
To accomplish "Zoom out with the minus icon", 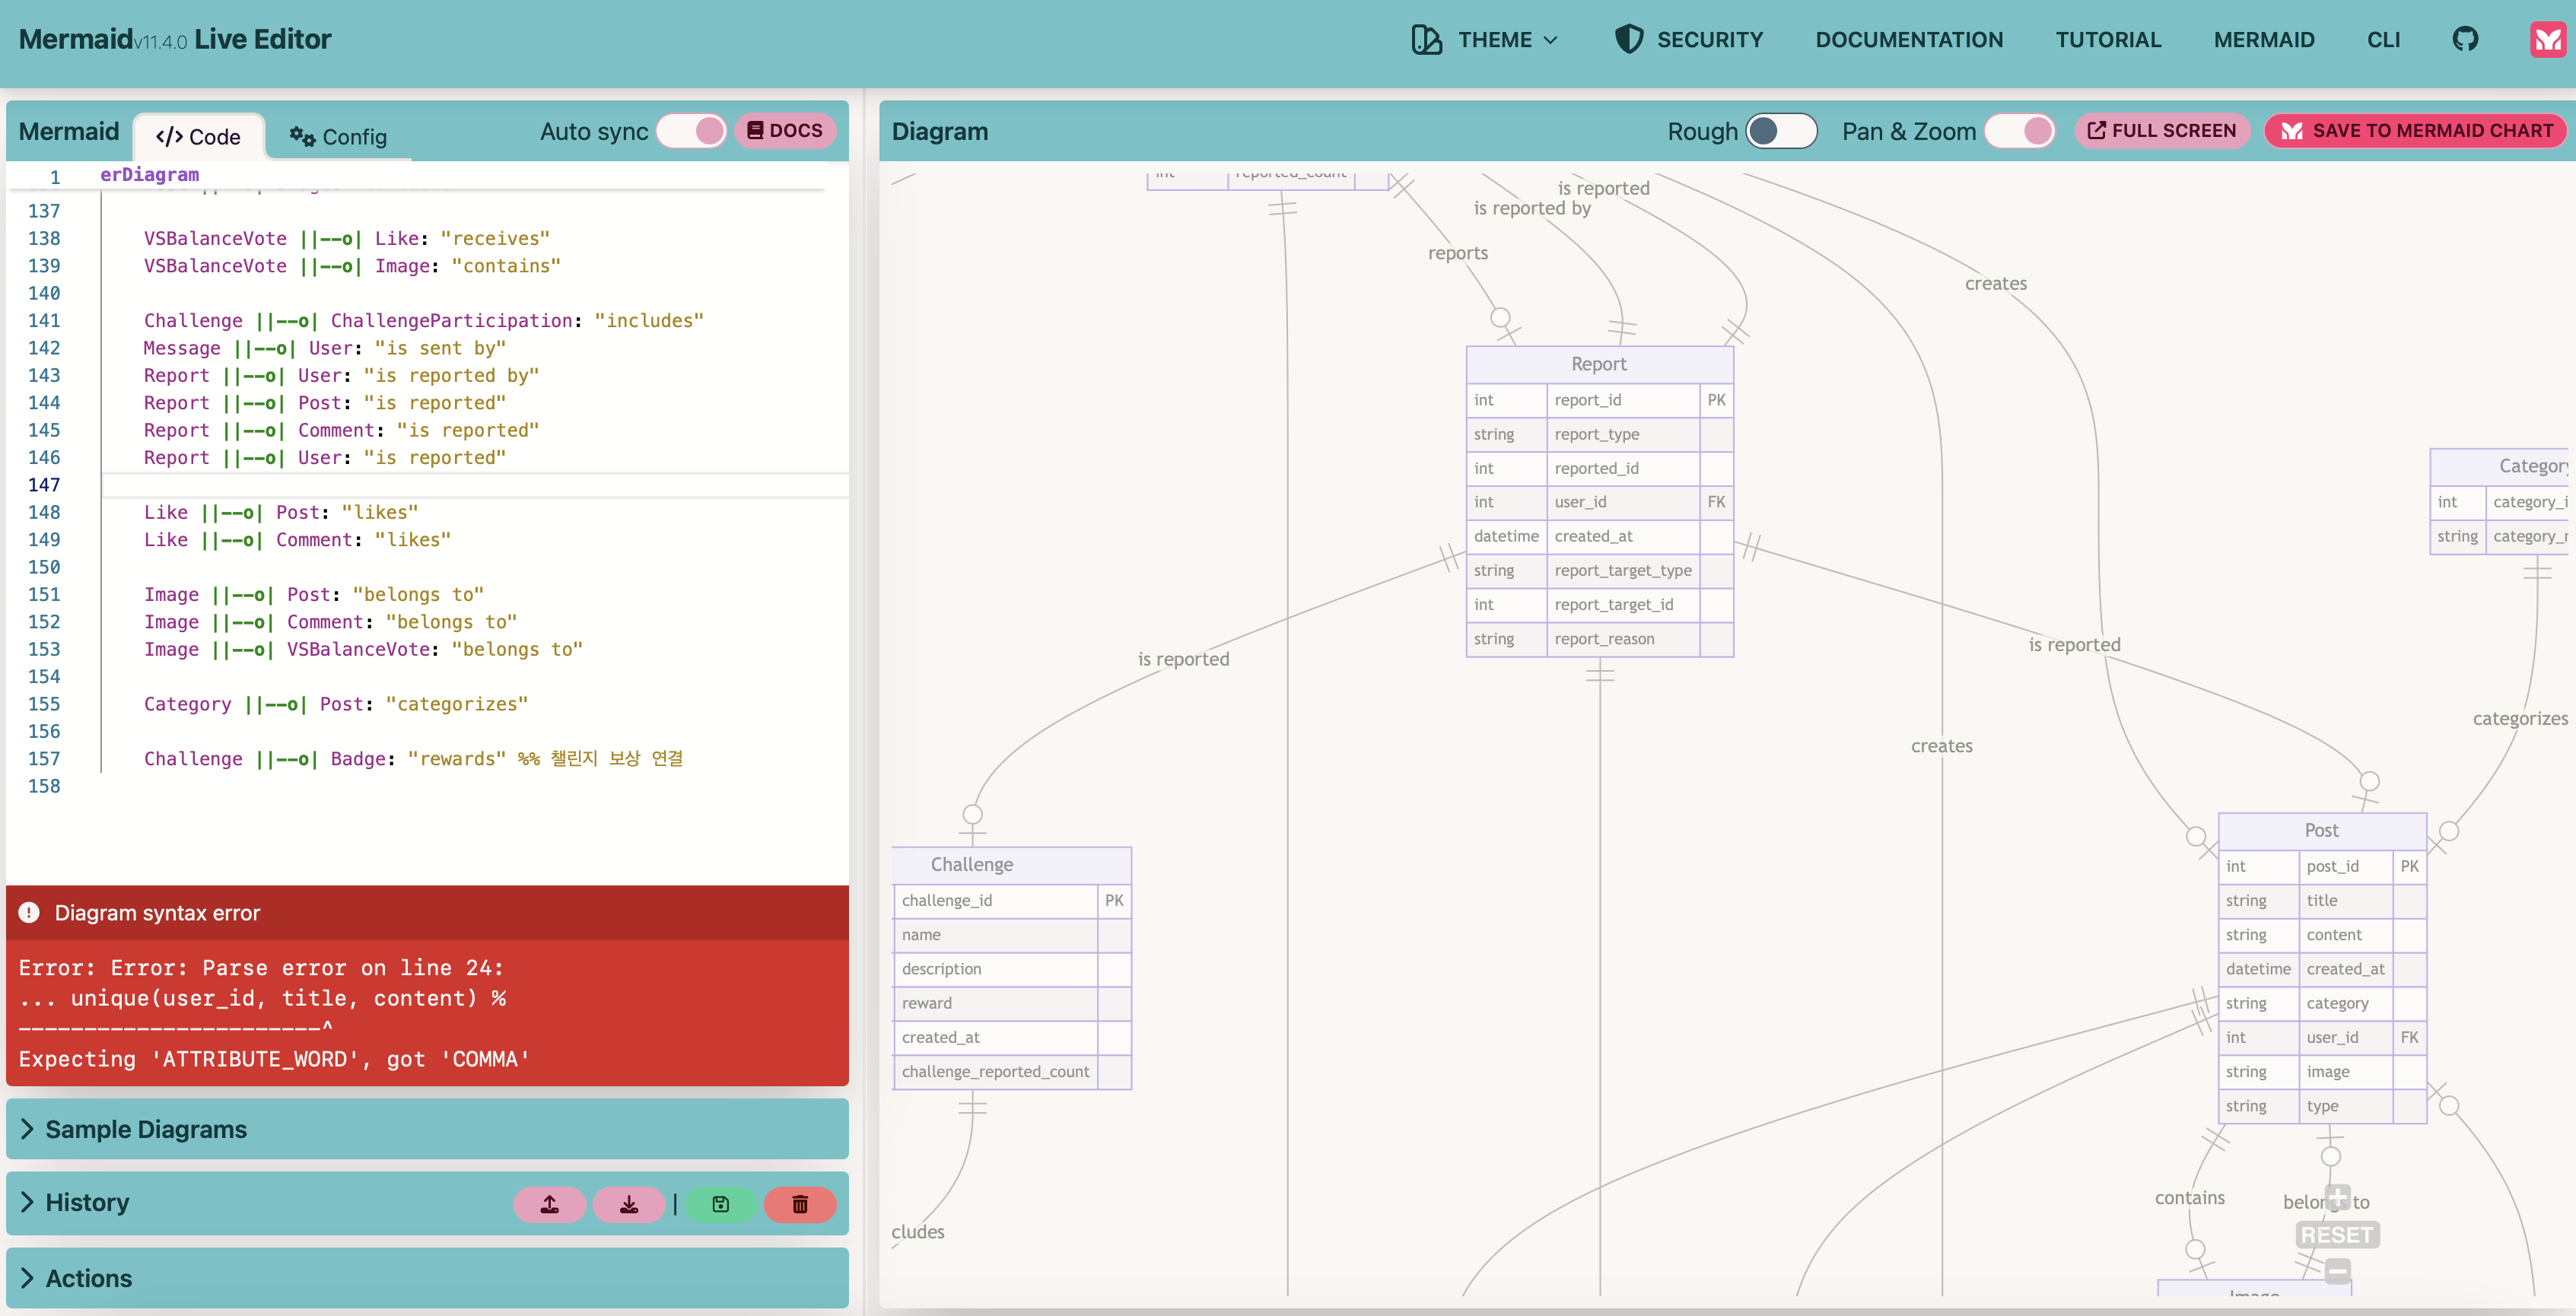I will pos(2337,1271).
